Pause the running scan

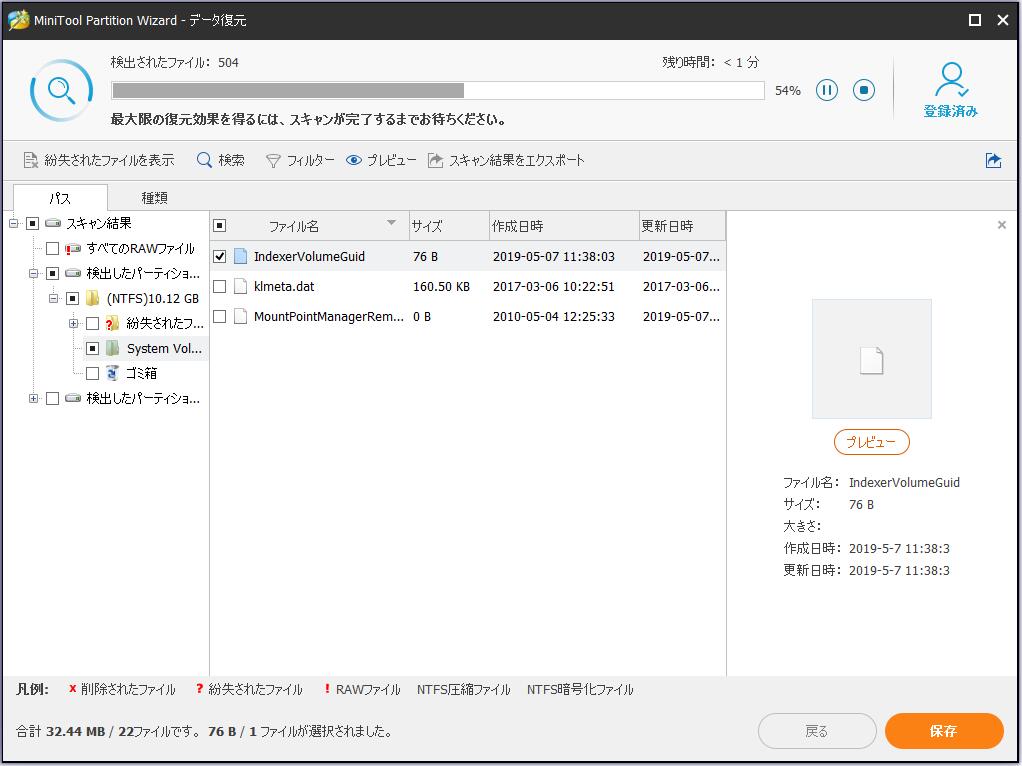tap(826, 91)
